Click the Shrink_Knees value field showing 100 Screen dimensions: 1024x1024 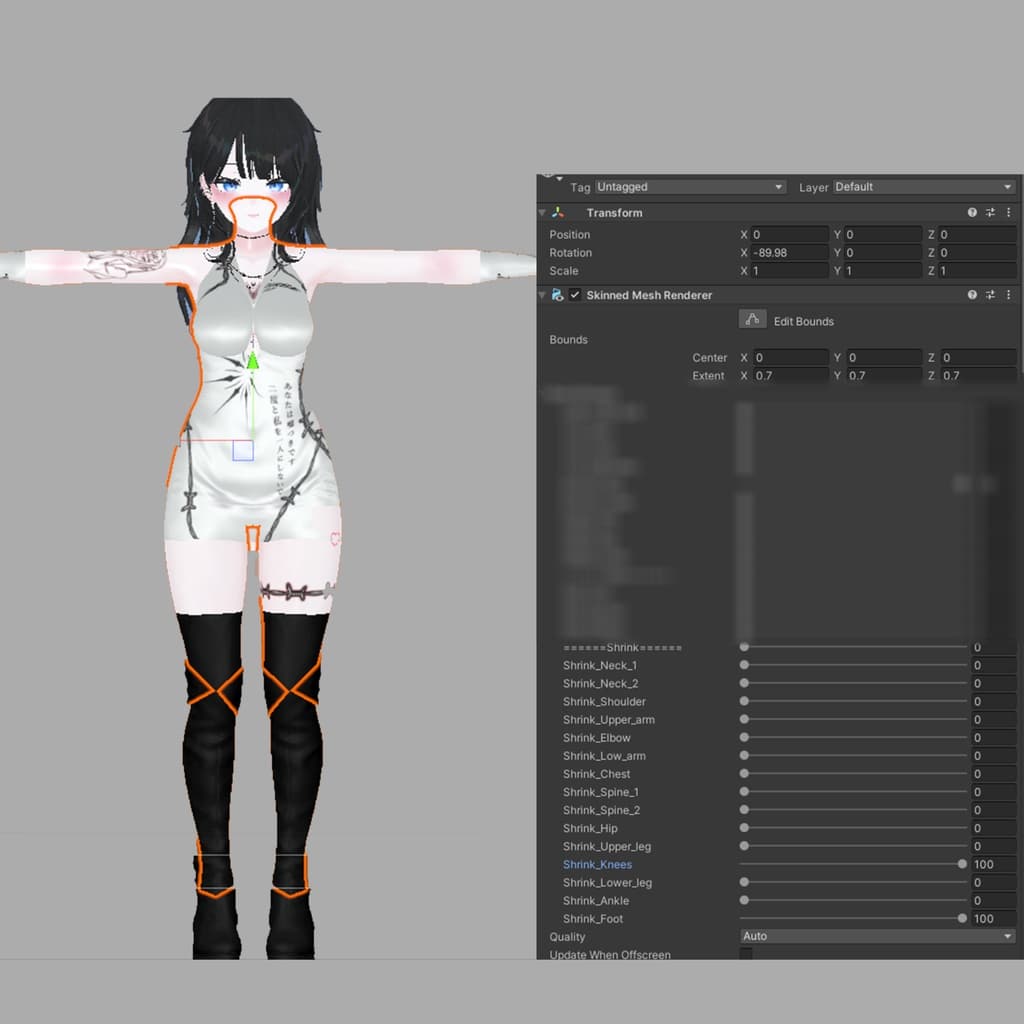tap(993, 864)
